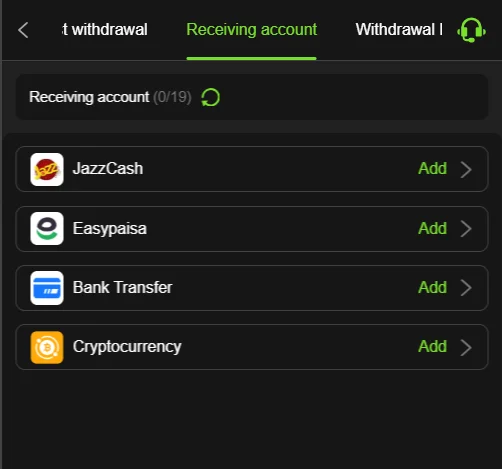Expand Easypaisa row chevron arrow
The image size is (502, 469).
[466, 229]
